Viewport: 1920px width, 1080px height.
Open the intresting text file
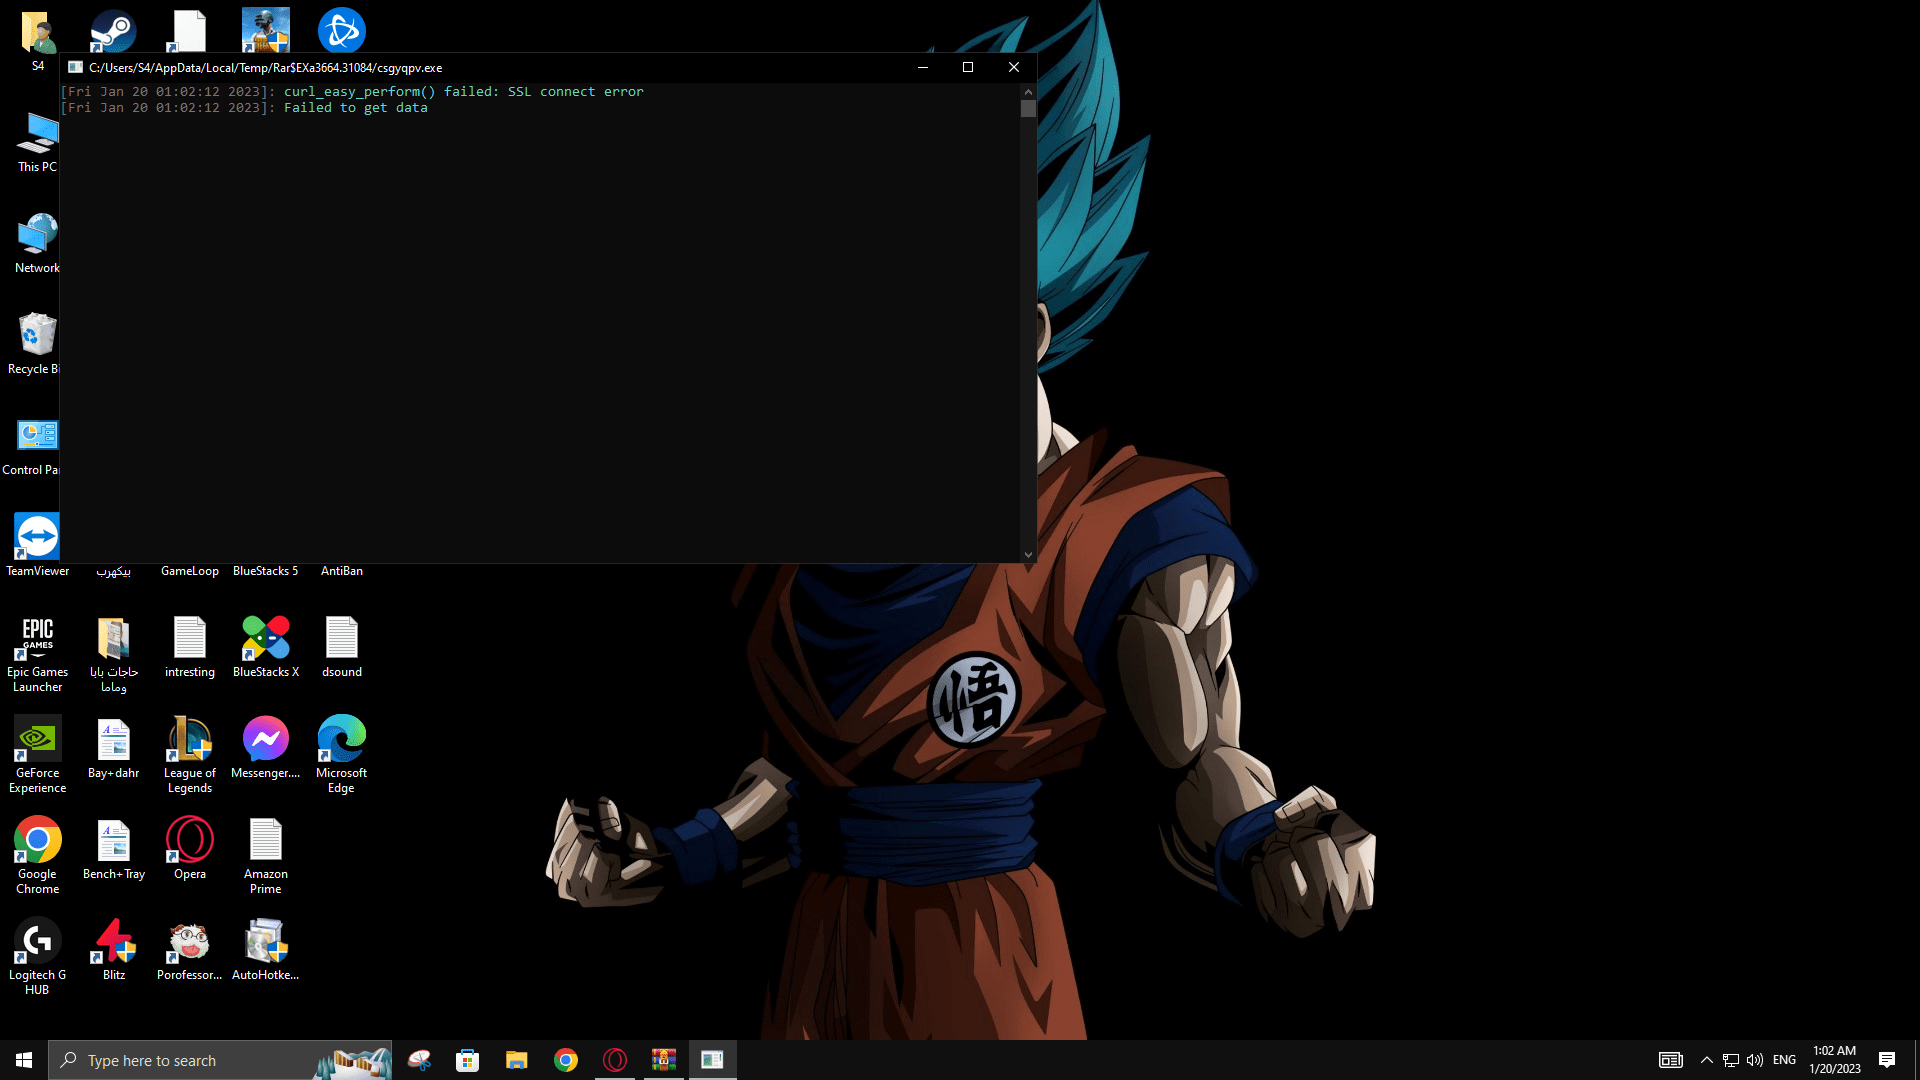click(x=190, y=647)
